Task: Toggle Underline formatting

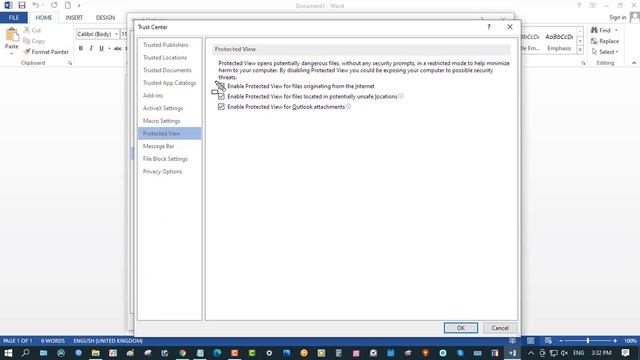Action: click(101, 48)
